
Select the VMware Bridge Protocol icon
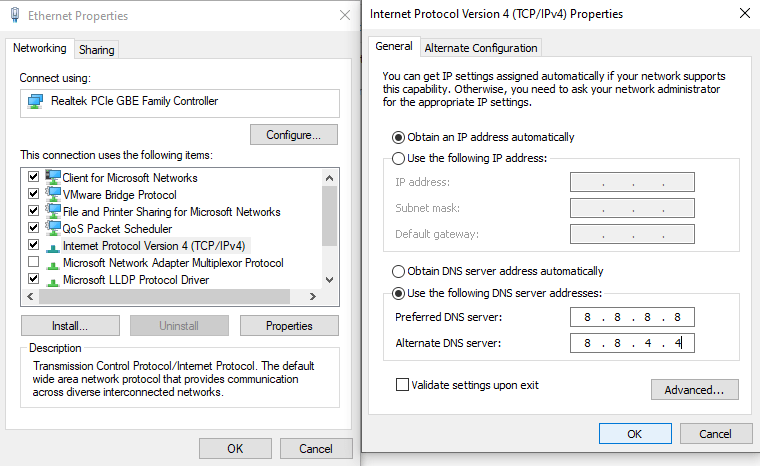coord(52,195)
